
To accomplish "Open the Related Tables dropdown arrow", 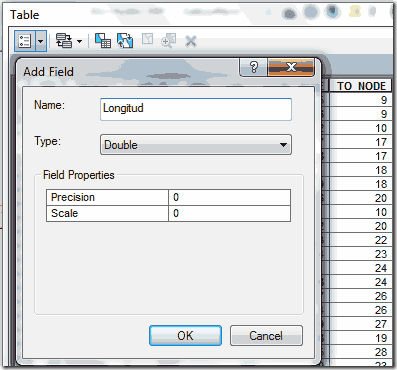I will click(79, 41).
